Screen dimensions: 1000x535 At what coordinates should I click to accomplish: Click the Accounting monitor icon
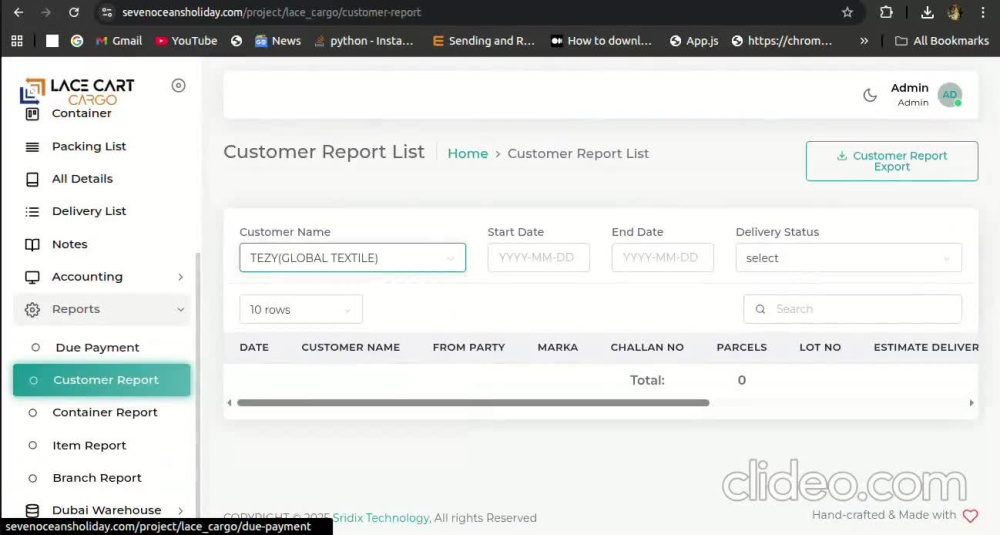(32, 277)
